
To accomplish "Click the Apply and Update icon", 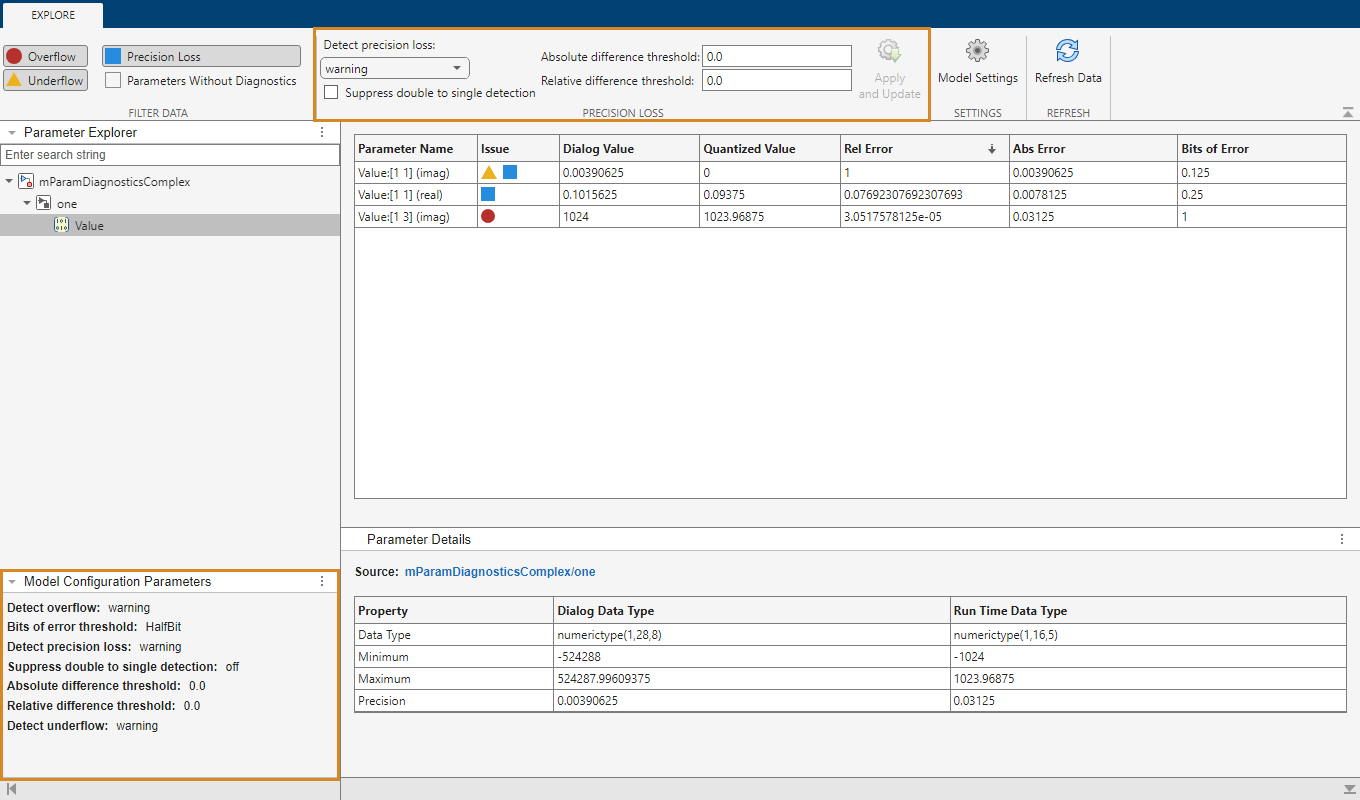I will (x=889, y=52).
